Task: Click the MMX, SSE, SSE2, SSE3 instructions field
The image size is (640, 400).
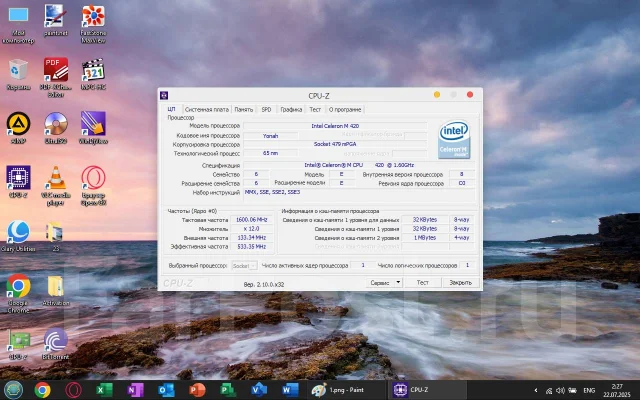Action: (x=359, y=194)
